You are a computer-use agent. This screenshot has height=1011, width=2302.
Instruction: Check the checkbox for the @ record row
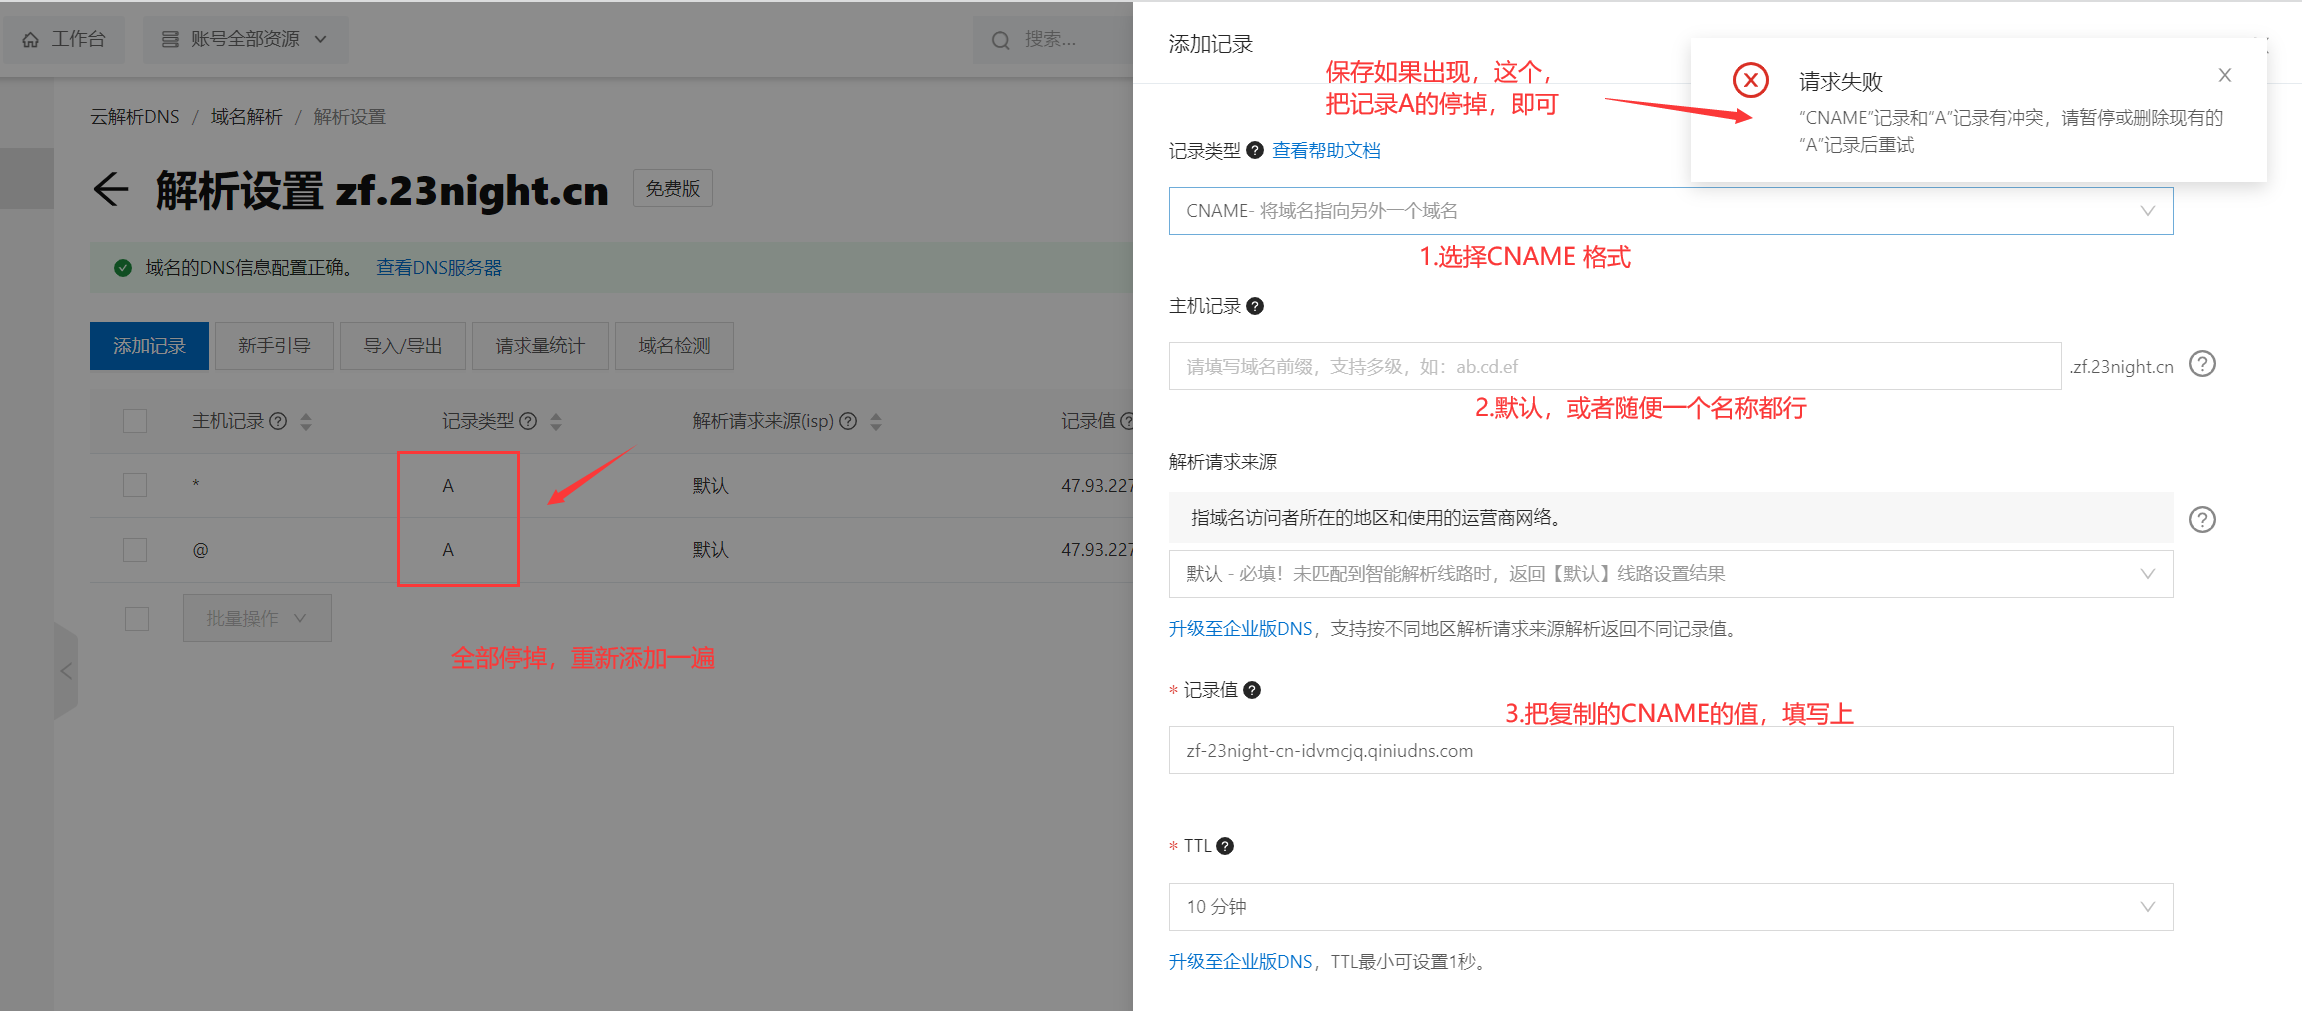[x=135, y=550]
